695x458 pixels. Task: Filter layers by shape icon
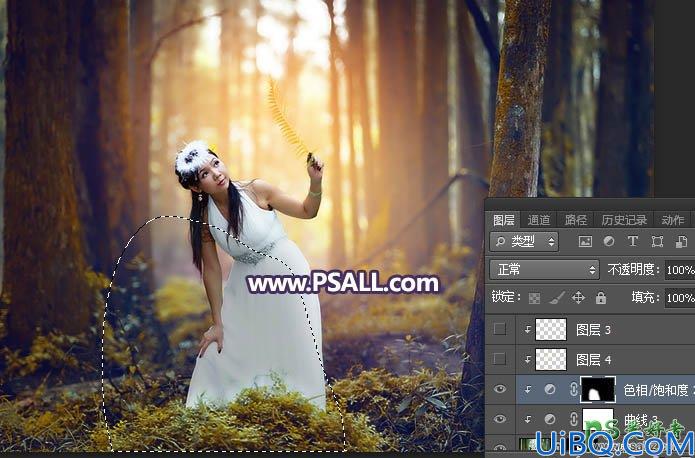(657, 241)
